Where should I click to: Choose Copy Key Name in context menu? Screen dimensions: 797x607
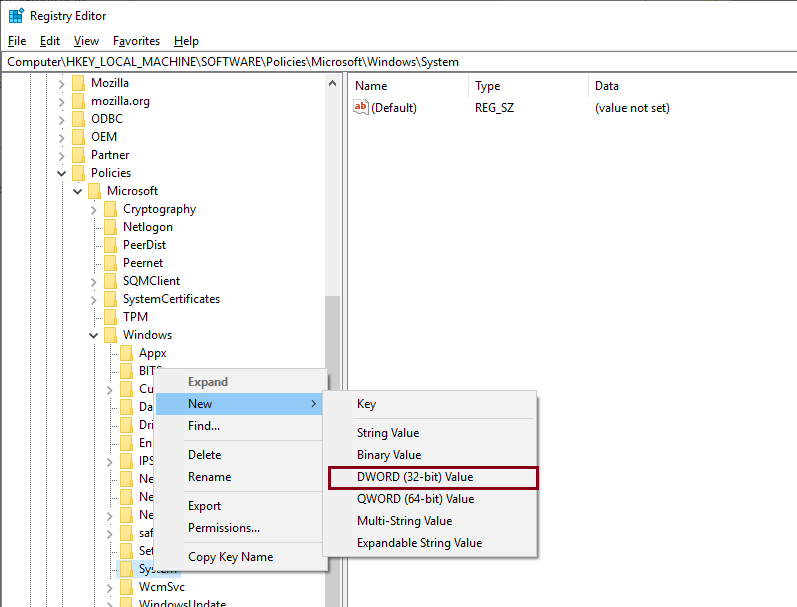tap(239, 557)
